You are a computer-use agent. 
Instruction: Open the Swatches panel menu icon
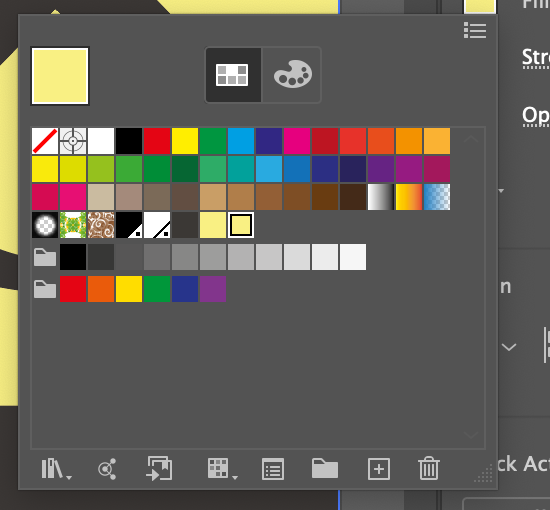(475, 31)
